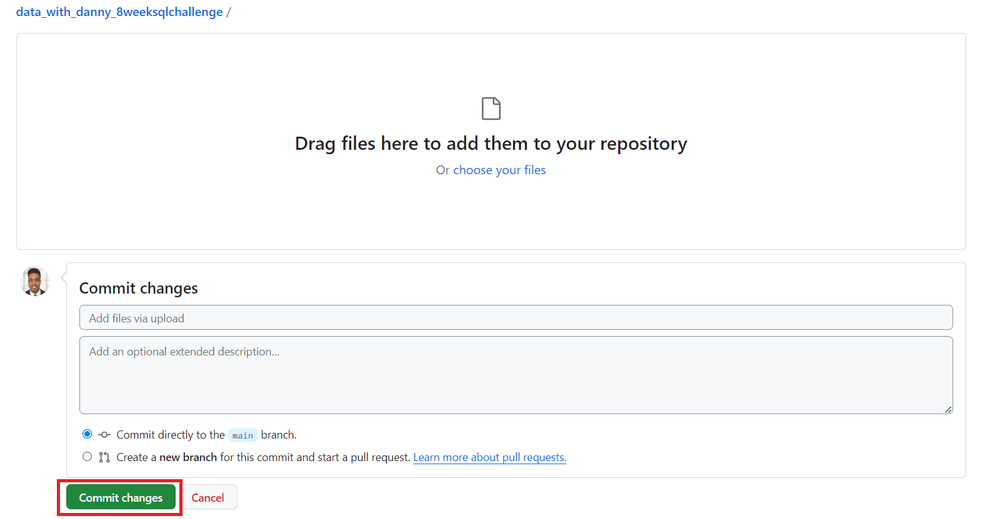Click the git commit icon next to 'Commit directly'

[x=105, y=435]
